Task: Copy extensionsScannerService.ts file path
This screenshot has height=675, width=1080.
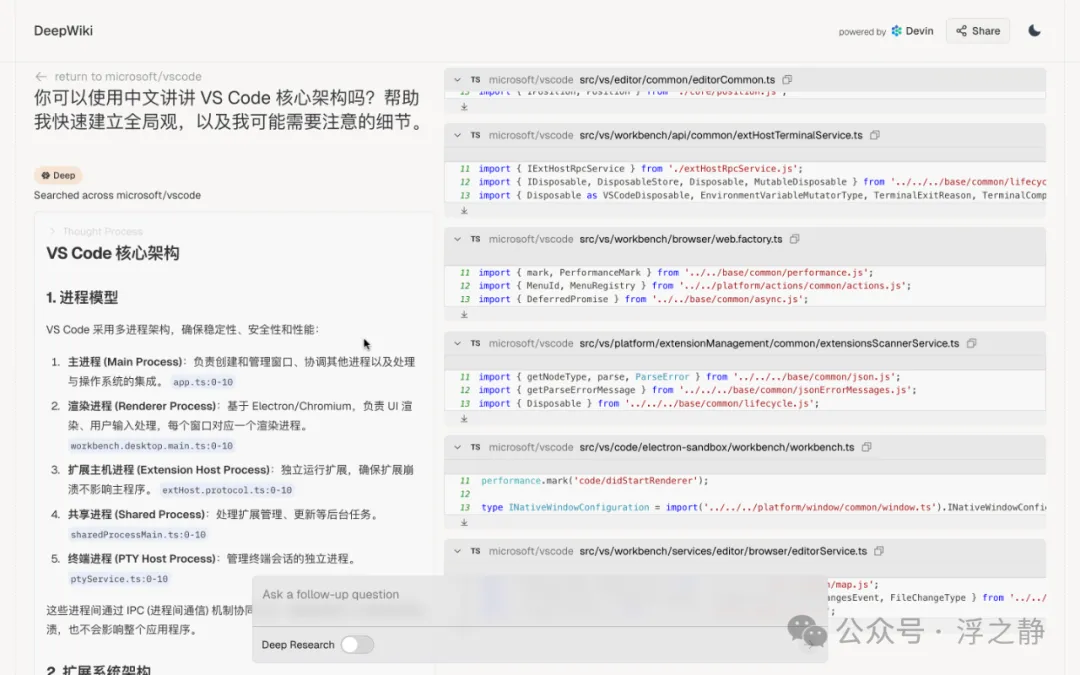Action: pyautogui.click(x=971, y=344)
